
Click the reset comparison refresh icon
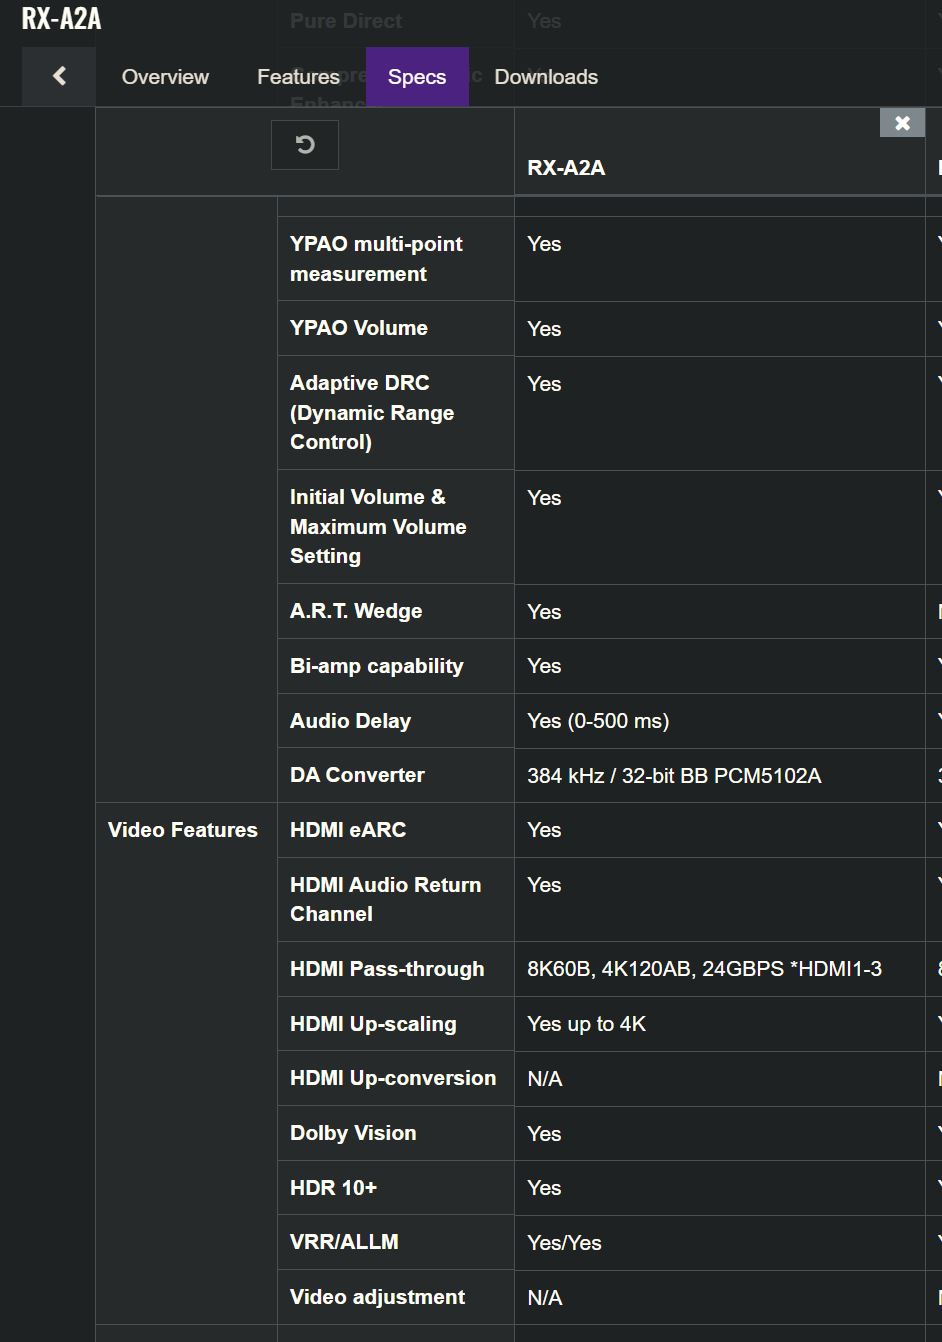pyautogui.click(x=305, y=145)
